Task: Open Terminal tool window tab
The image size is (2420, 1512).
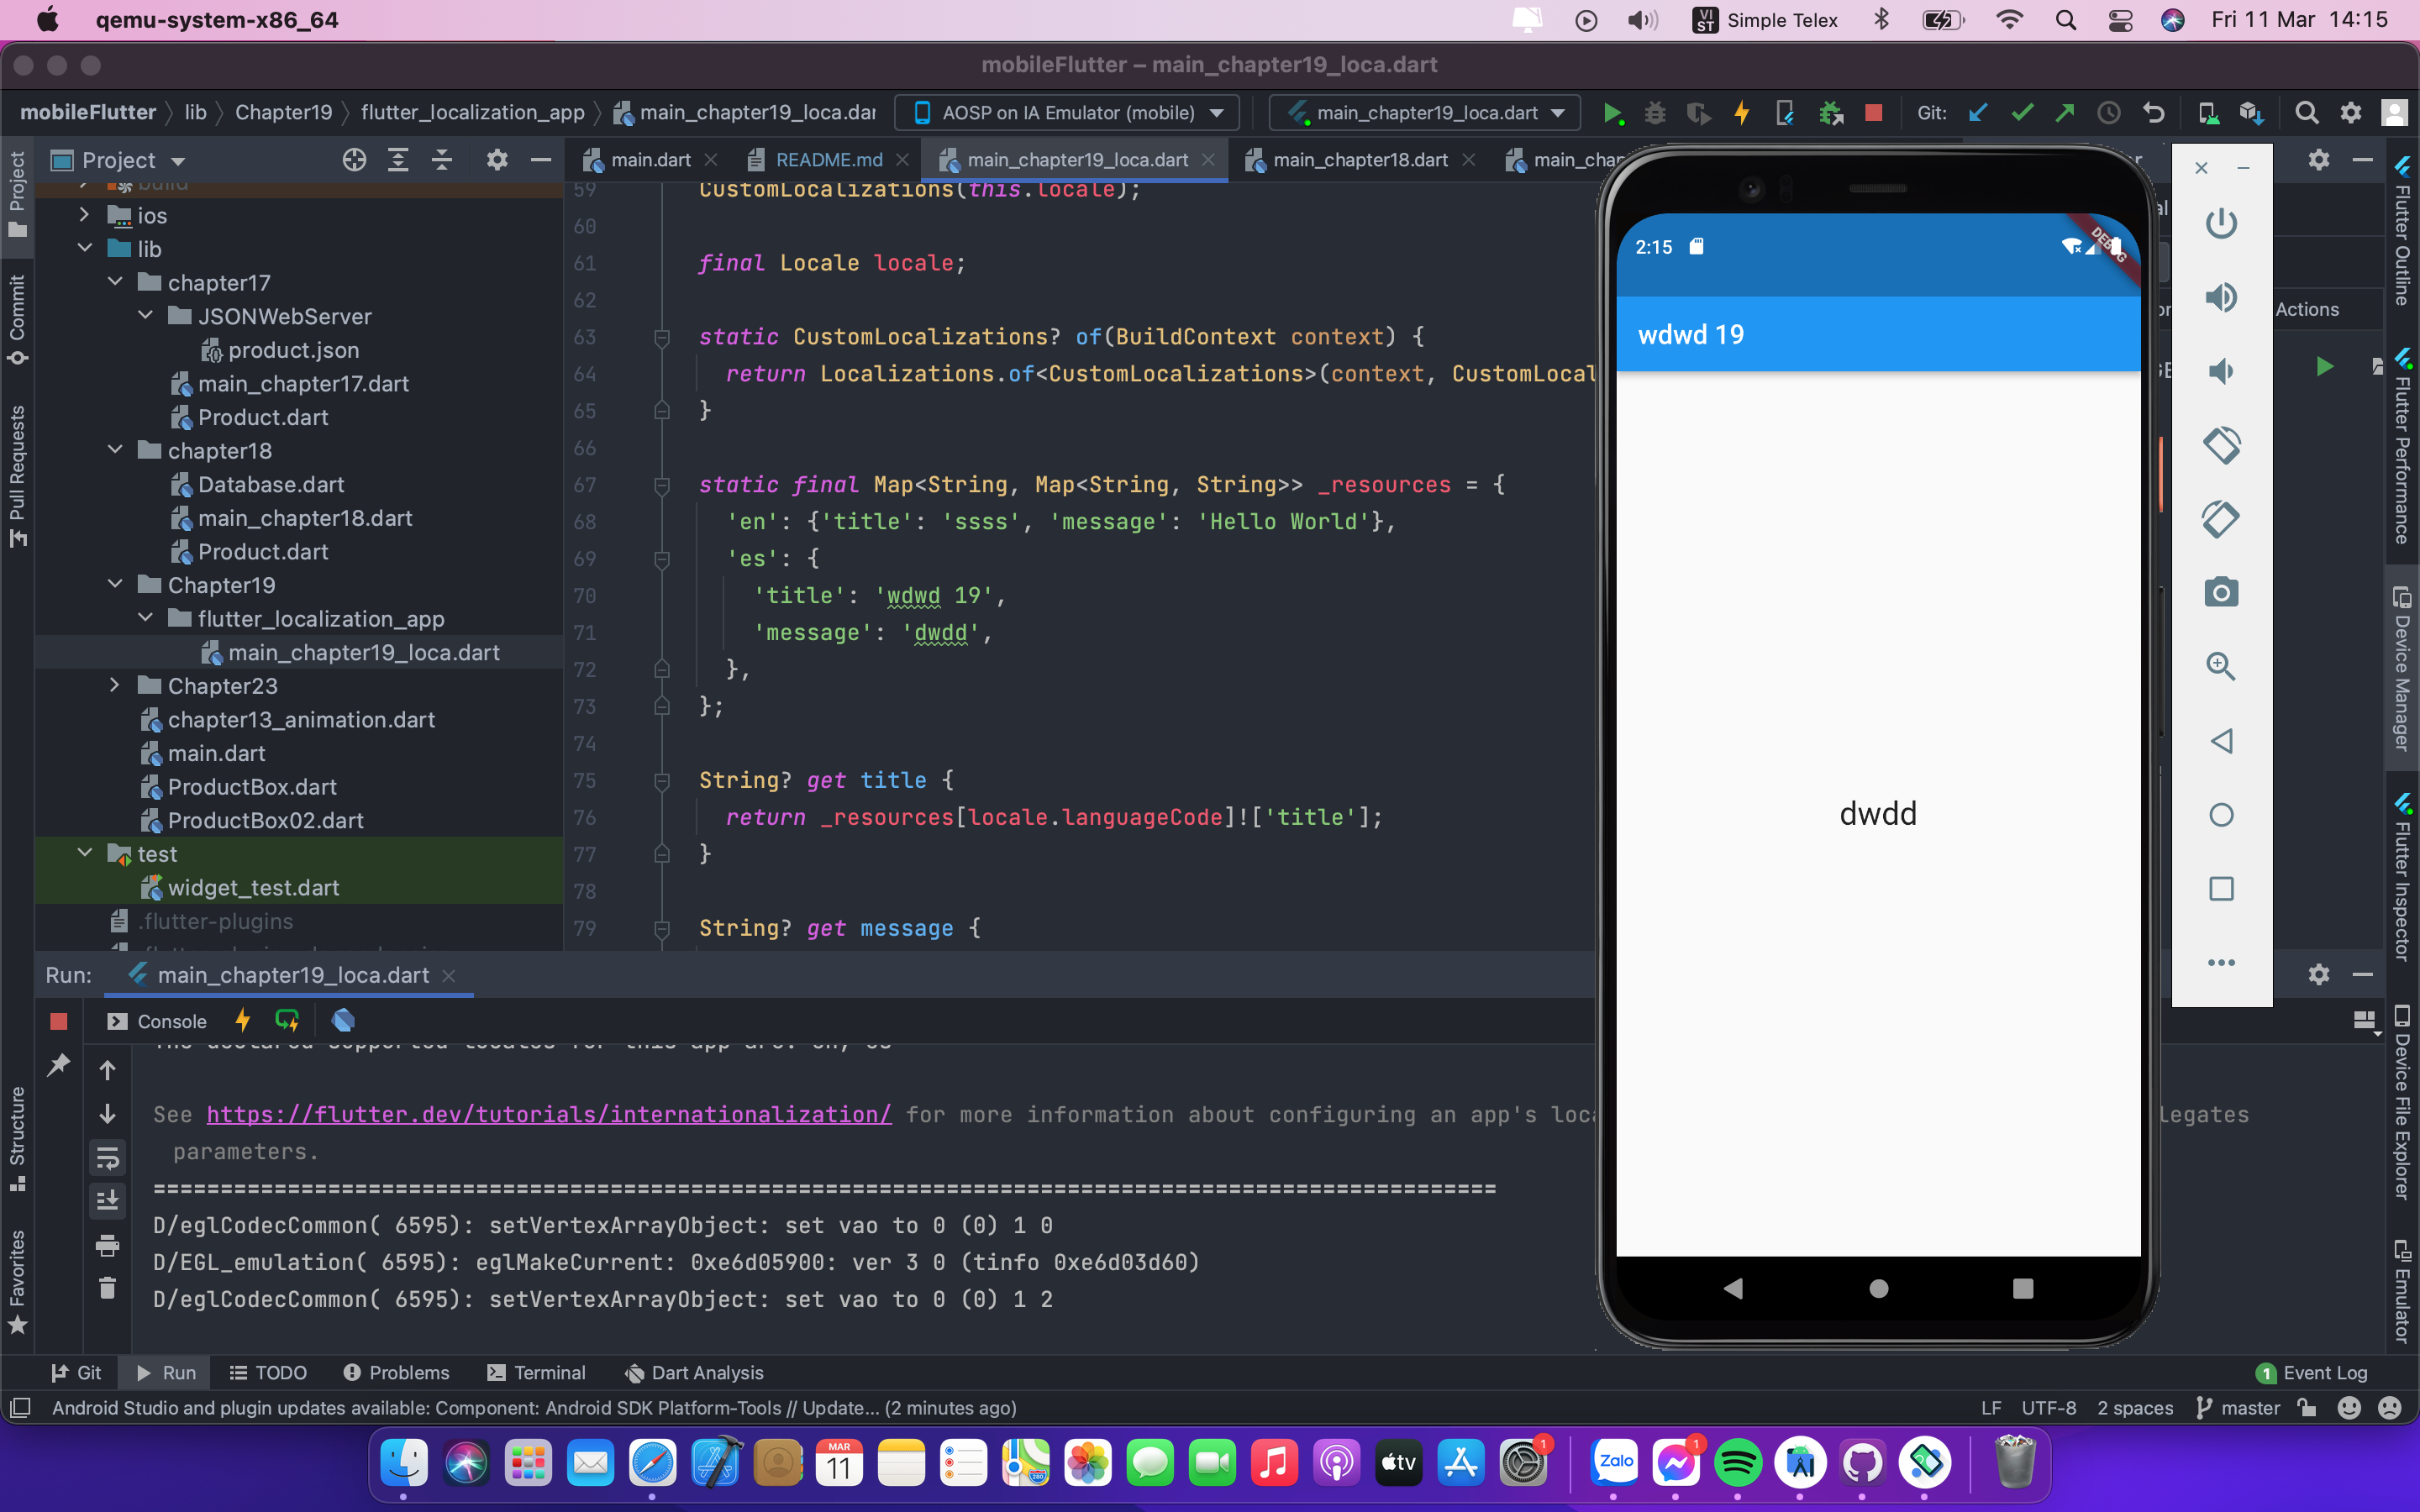Action: coord(537,1372)
